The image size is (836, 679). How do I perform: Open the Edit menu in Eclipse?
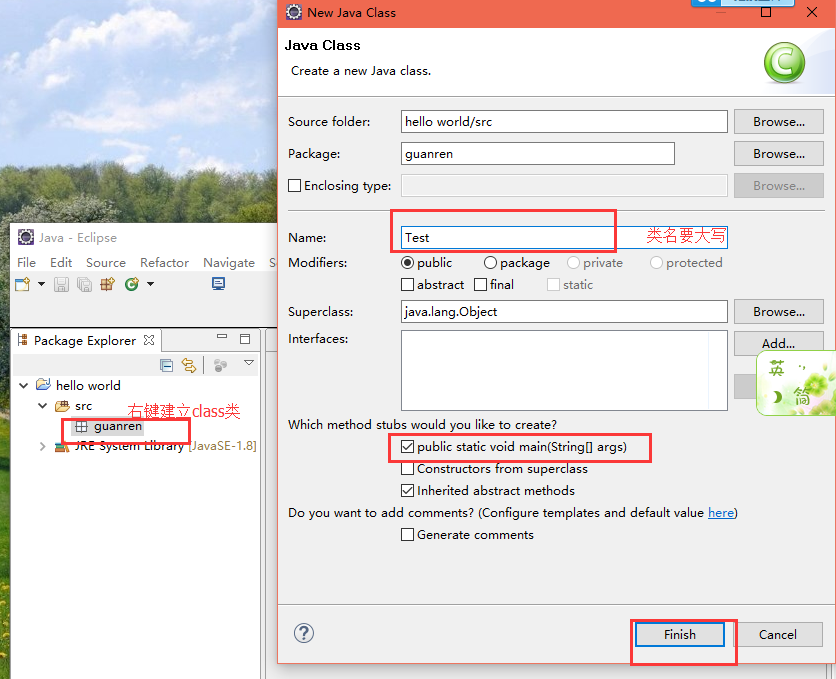point(61,263)
